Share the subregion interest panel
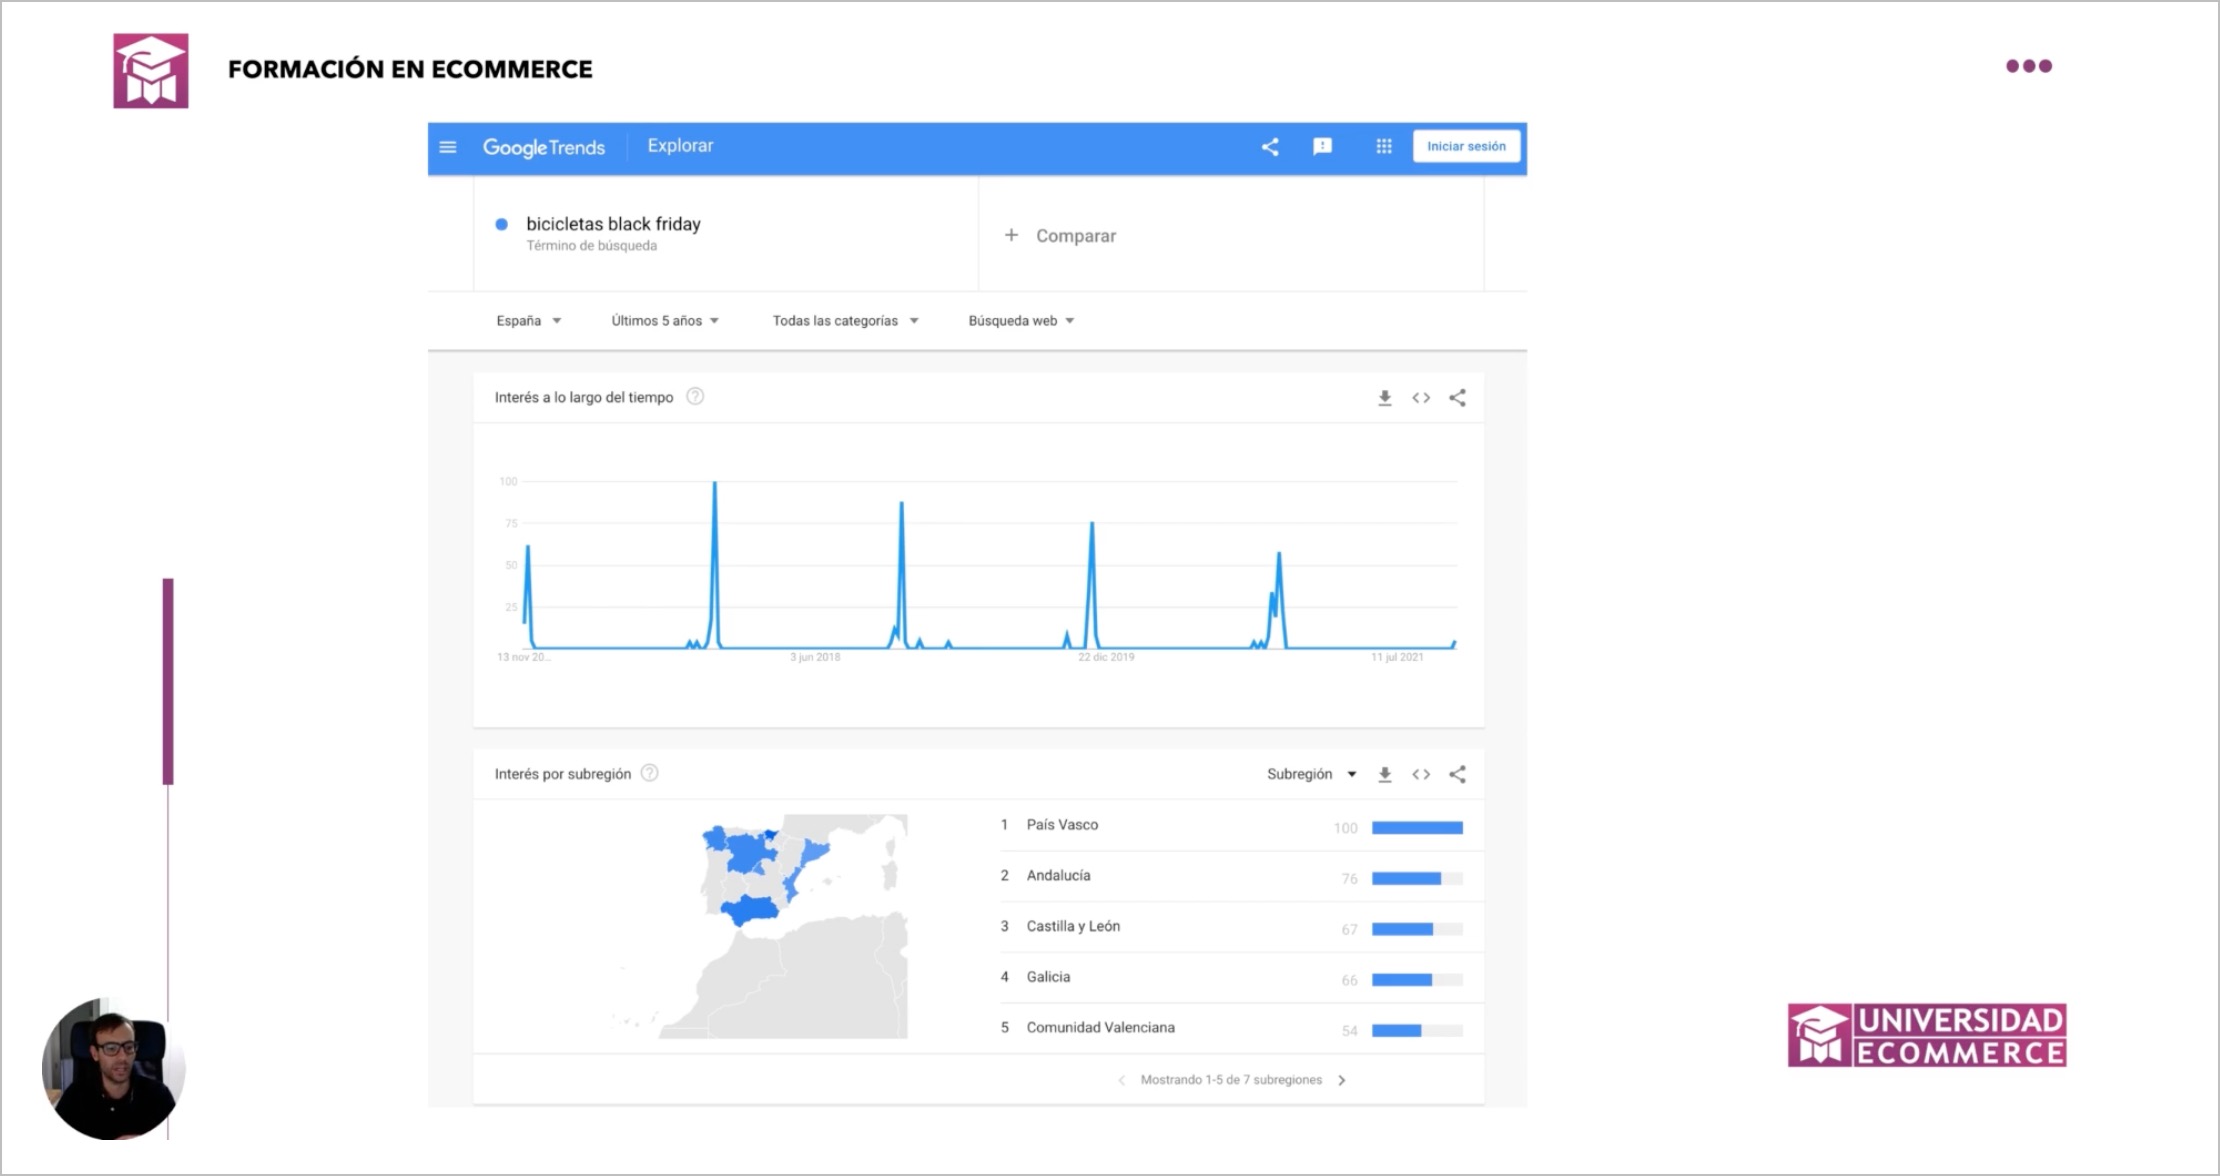2220x1176 pixels. pyautogui.click(x=1458, y=774)
